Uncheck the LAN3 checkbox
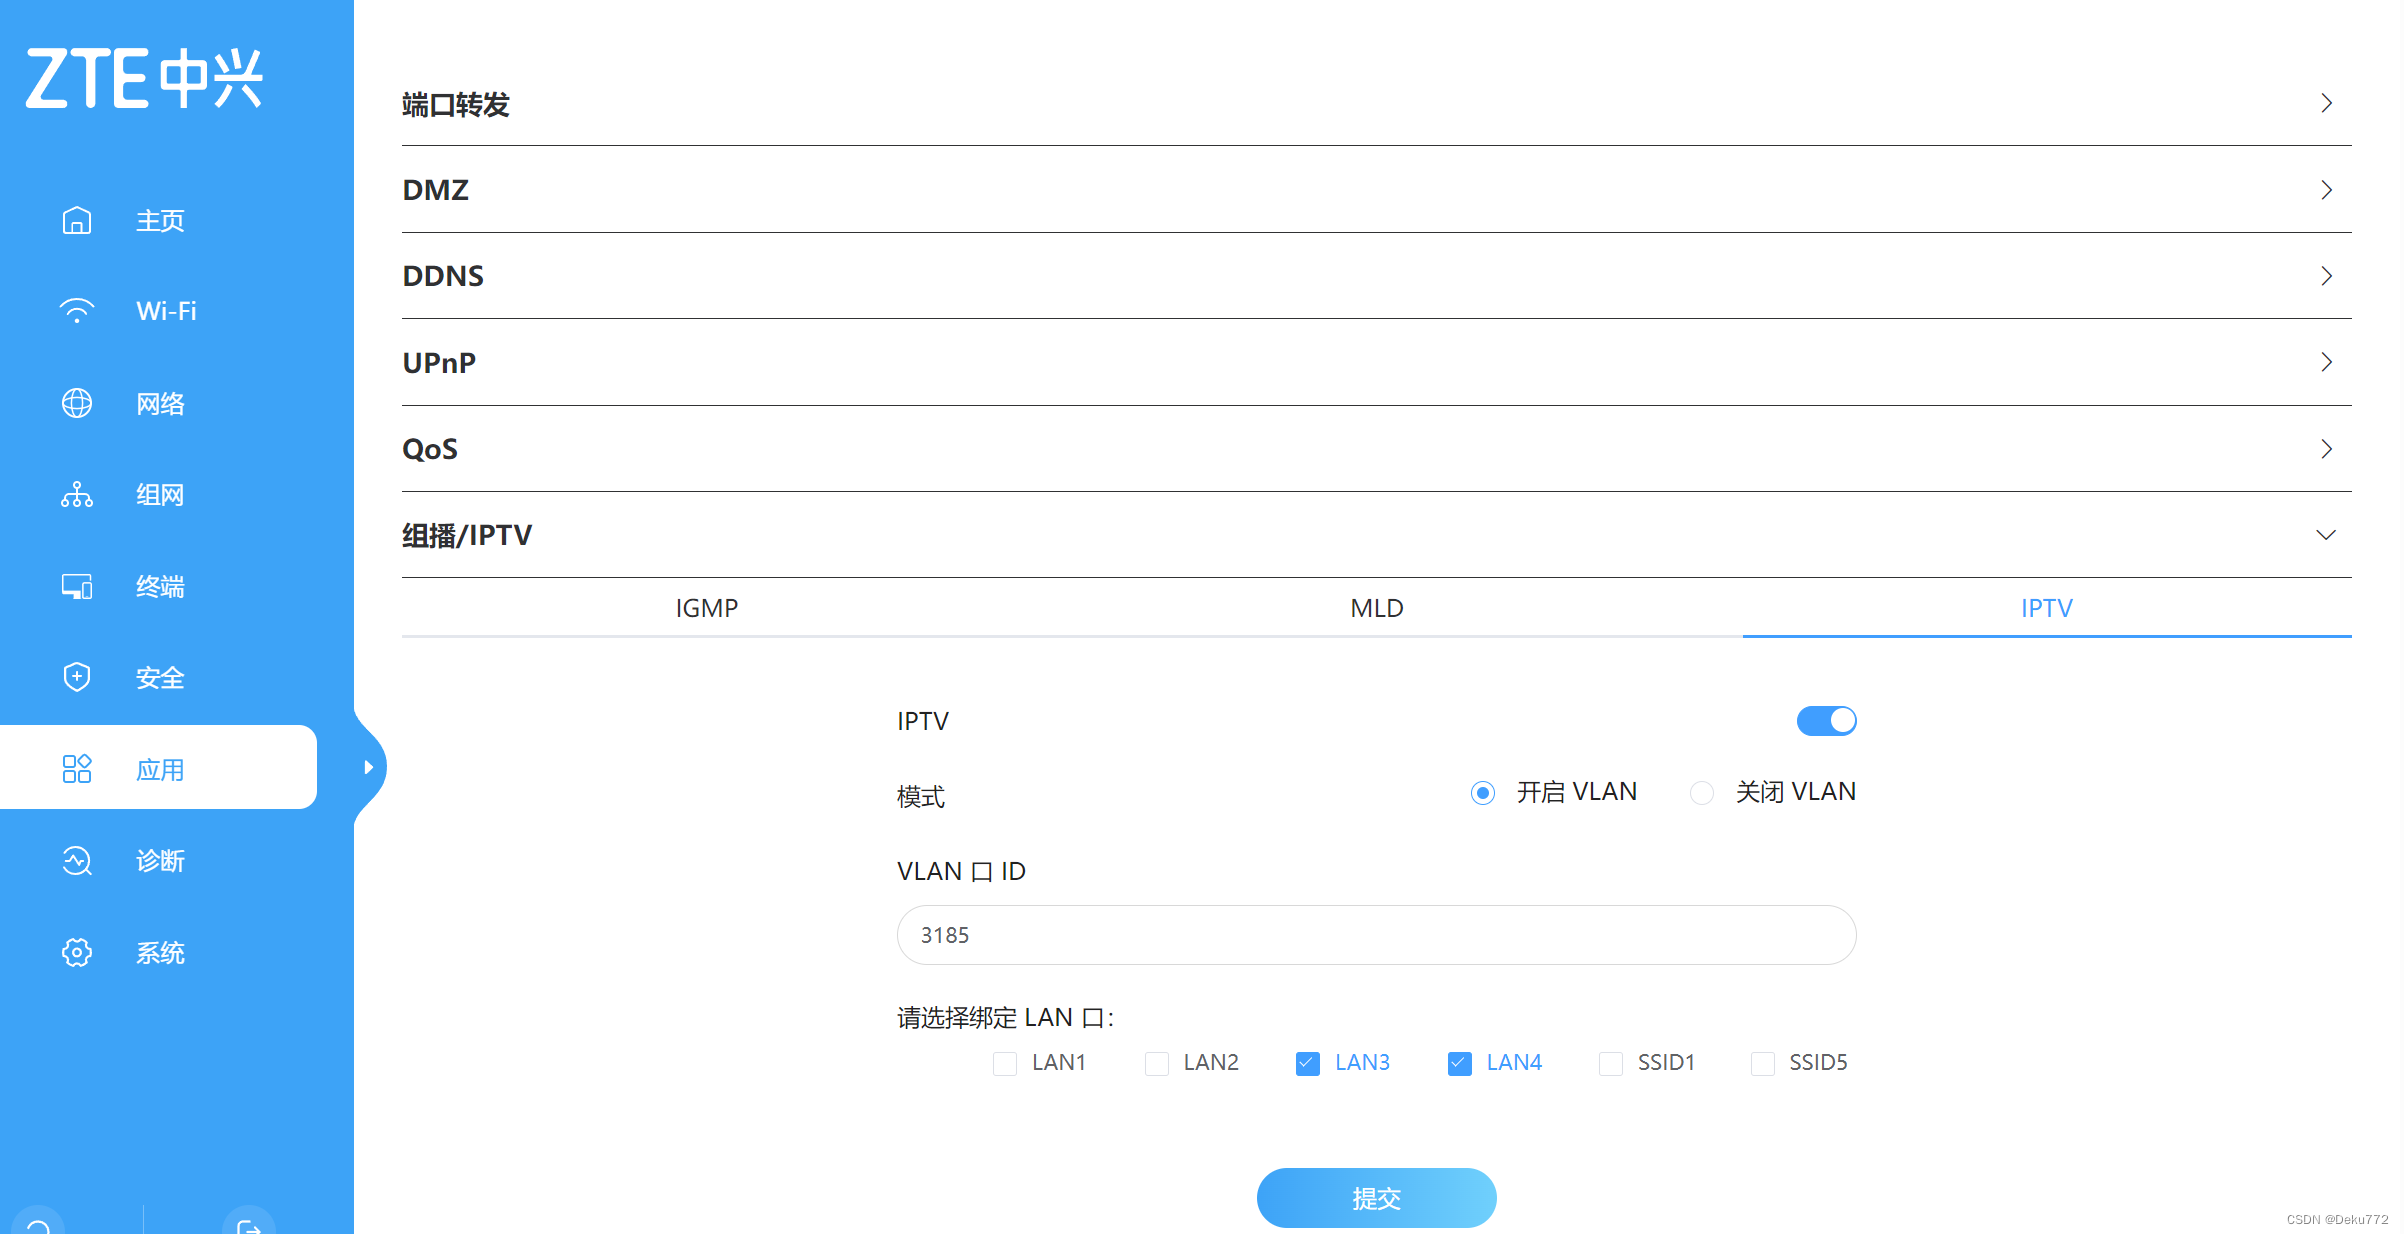Screen dimensions: 2404x1234 click(x=1307, y=1063)
